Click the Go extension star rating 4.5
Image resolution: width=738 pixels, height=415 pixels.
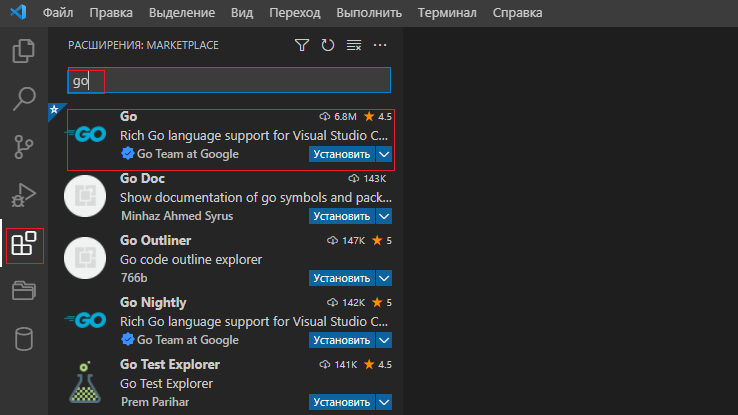tap(377, 116)
